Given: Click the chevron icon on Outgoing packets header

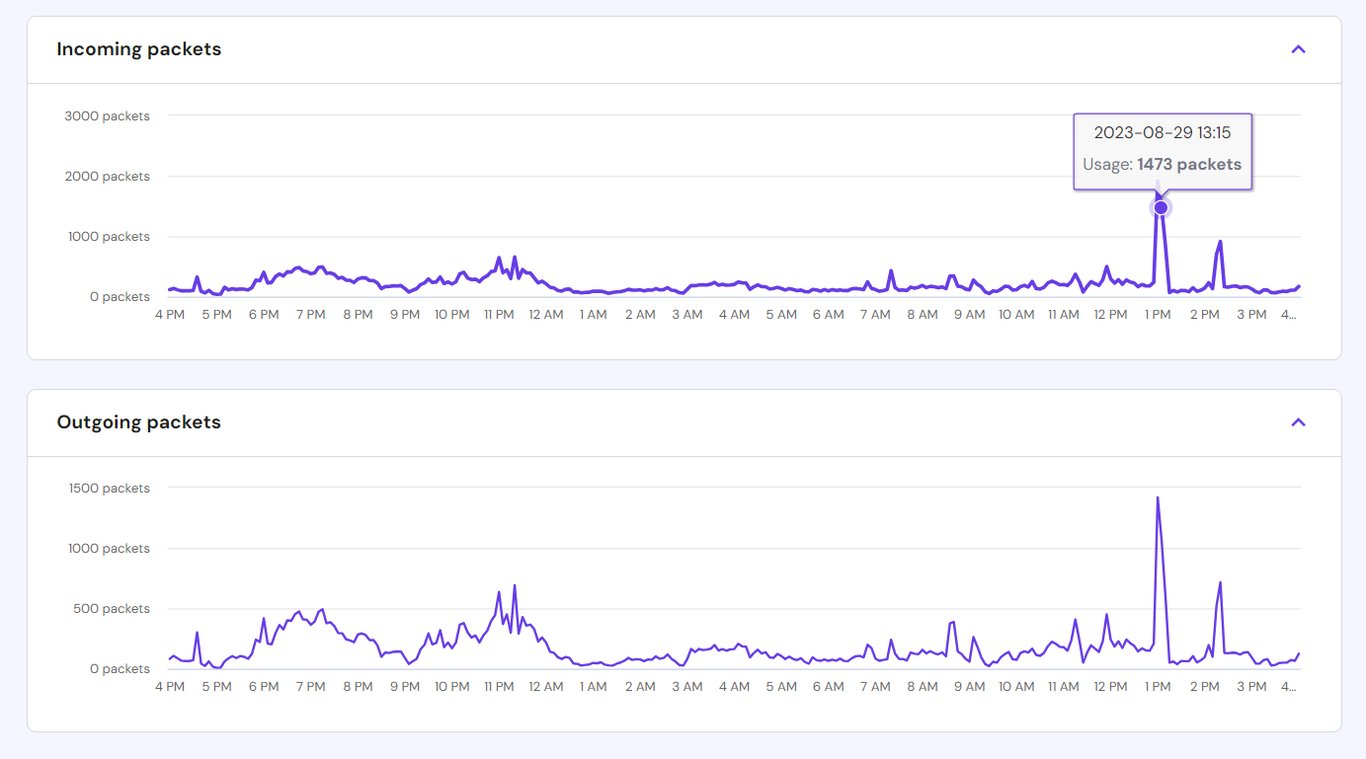Looking at the screenshot, I should [1298, 422].
